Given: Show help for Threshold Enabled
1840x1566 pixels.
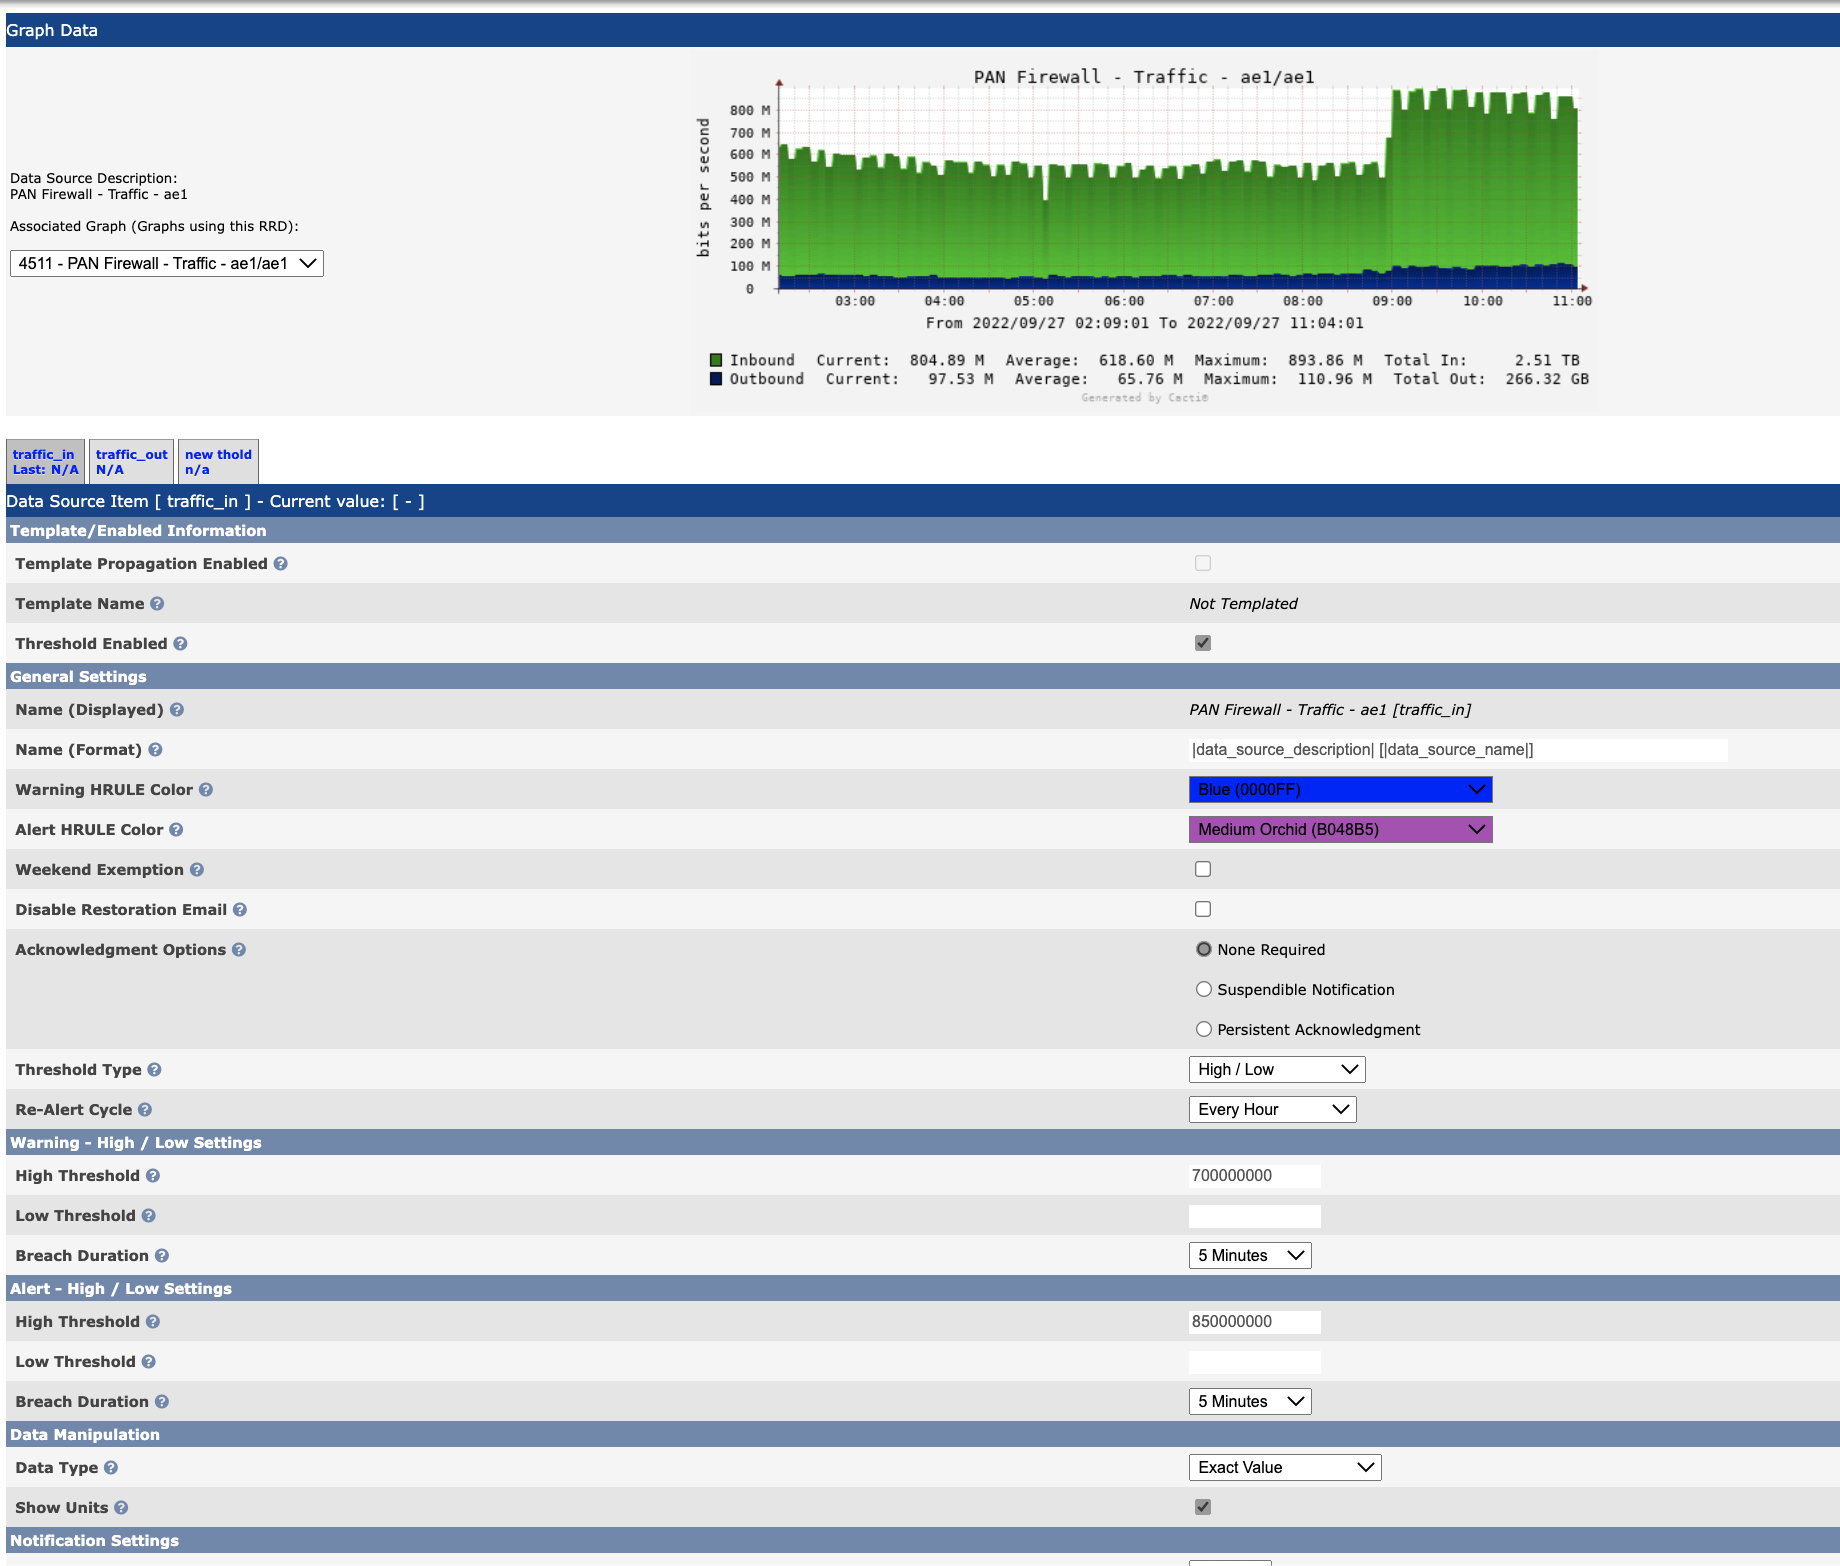Looking at the screenshot, I should coord(180,644).
